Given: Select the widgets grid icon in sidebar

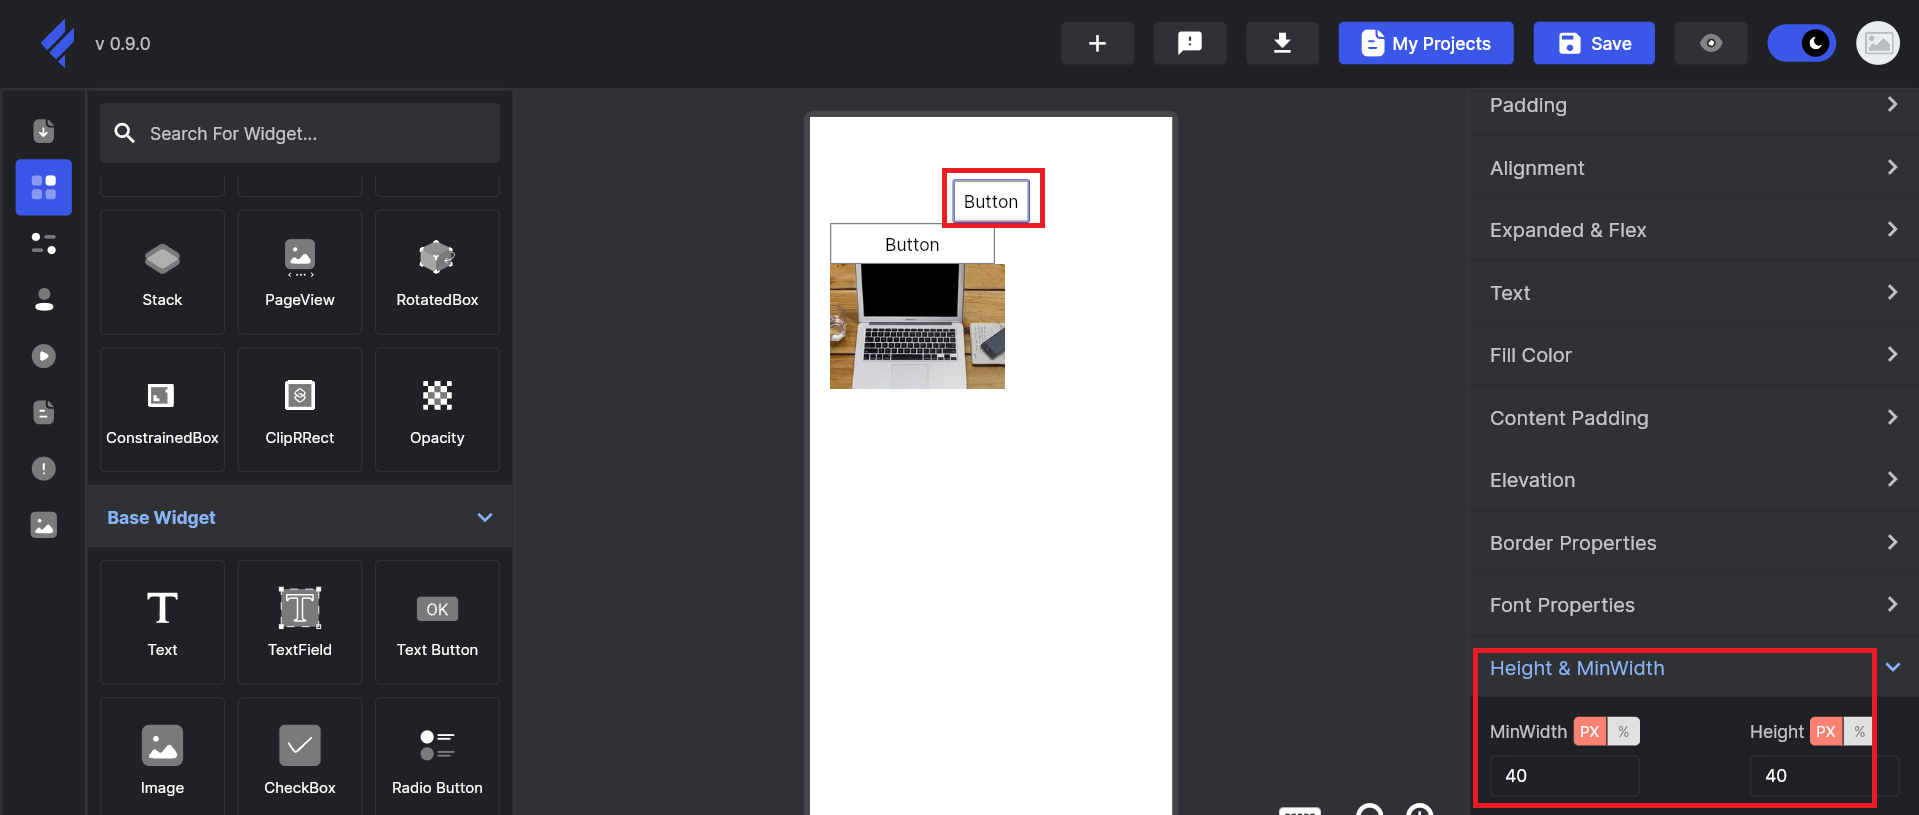Looking at the screenshot, I should tap(44, 187).
